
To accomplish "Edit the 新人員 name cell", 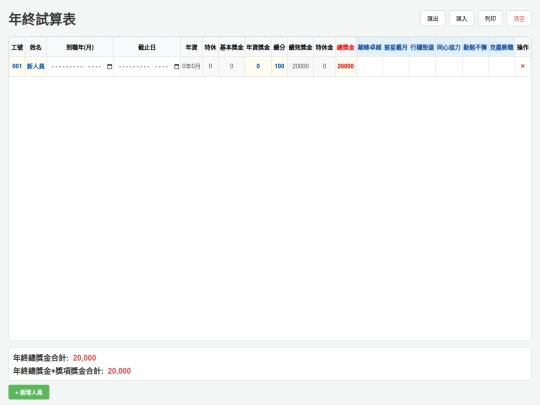I will coord(36,66).
